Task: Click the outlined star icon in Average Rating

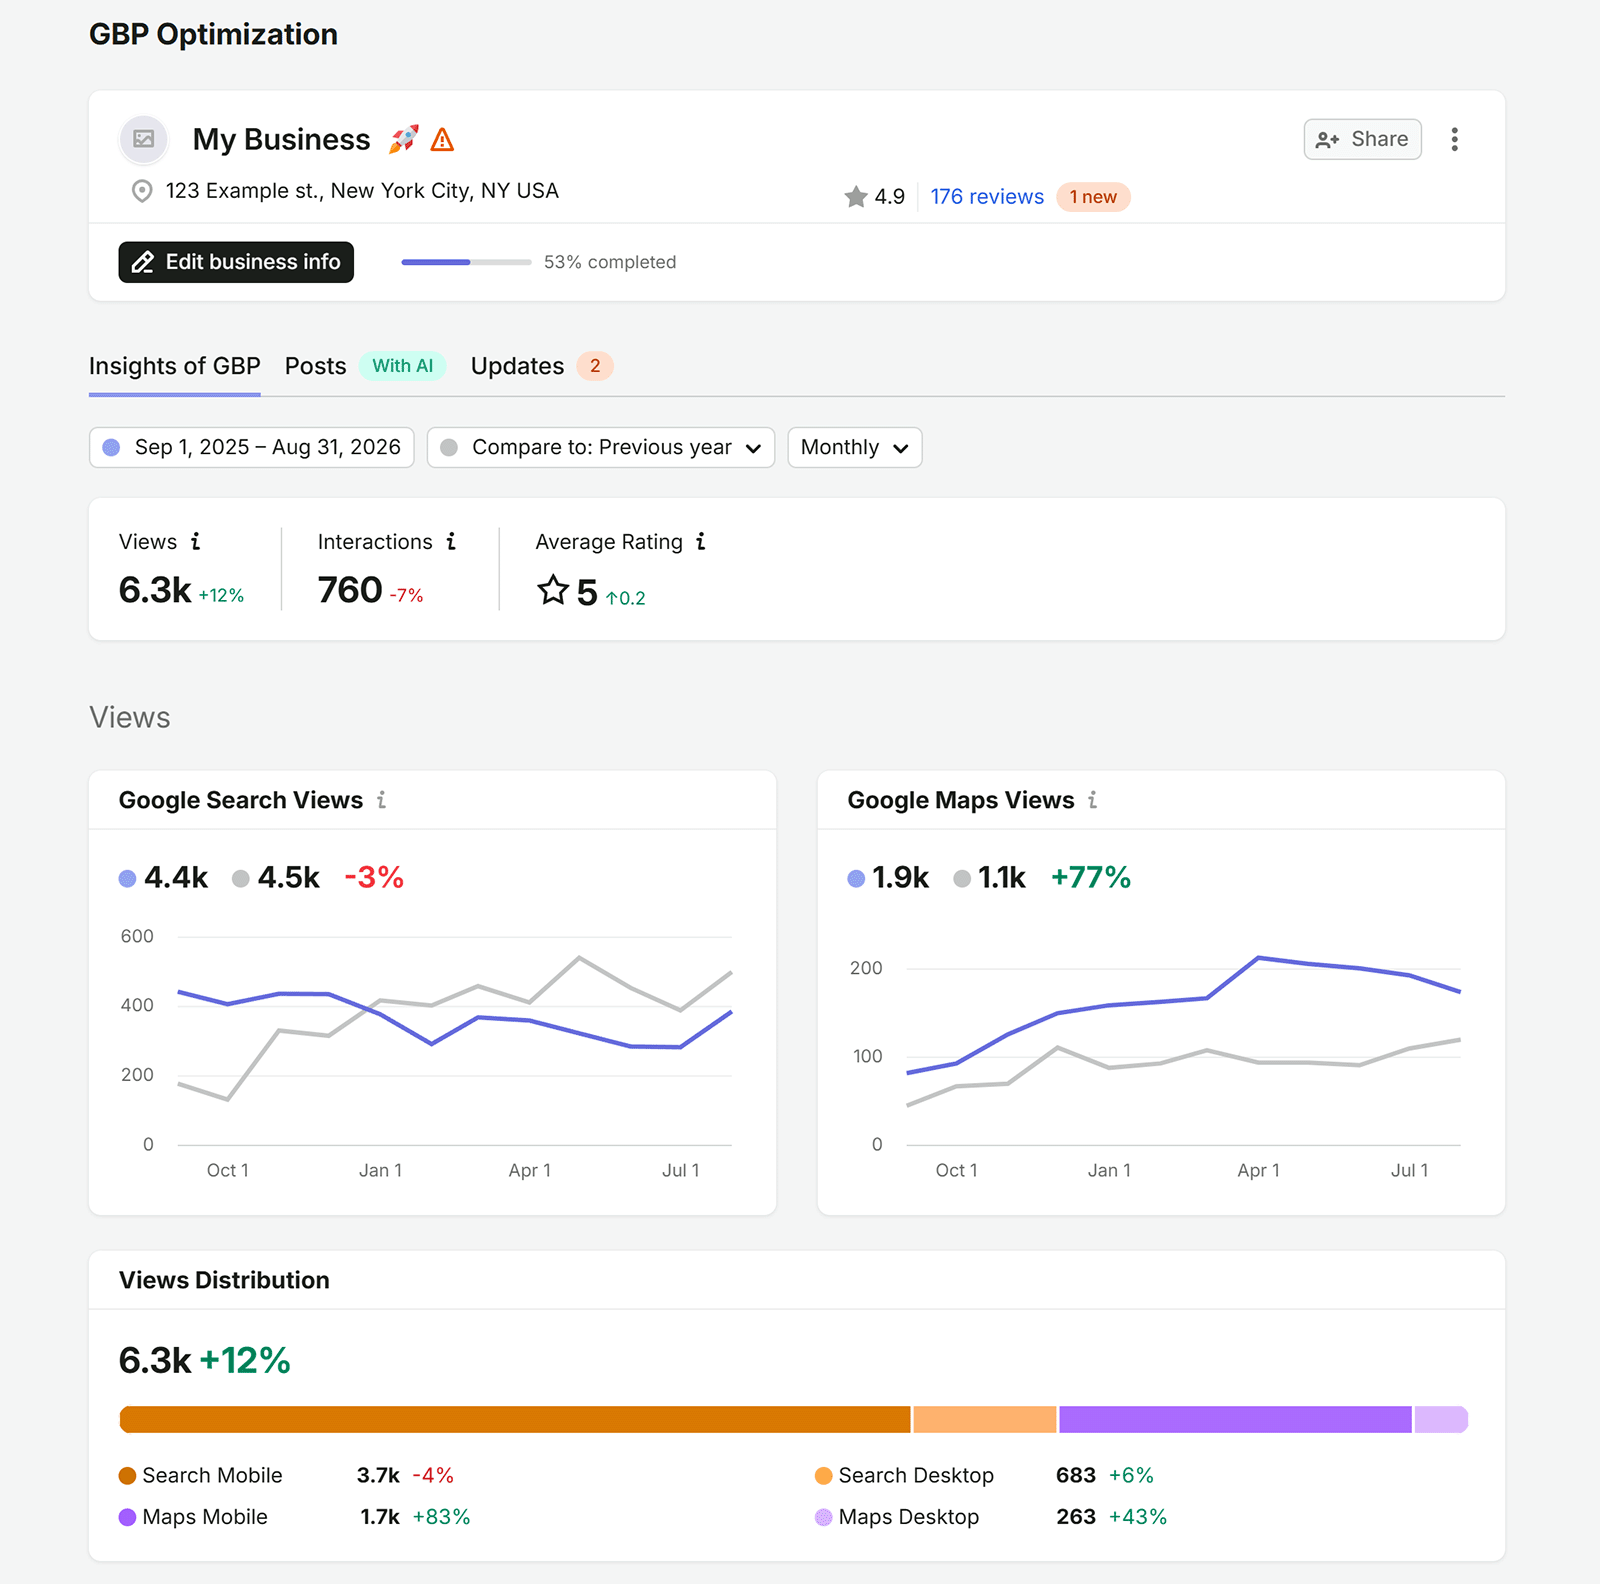Action: coord(553,590)
